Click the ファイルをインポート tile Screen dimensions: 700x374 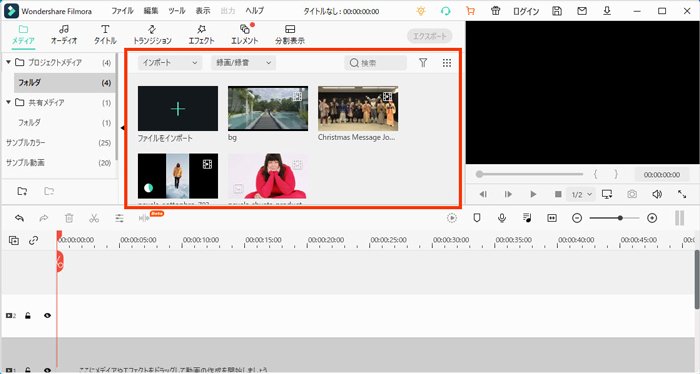178,108
